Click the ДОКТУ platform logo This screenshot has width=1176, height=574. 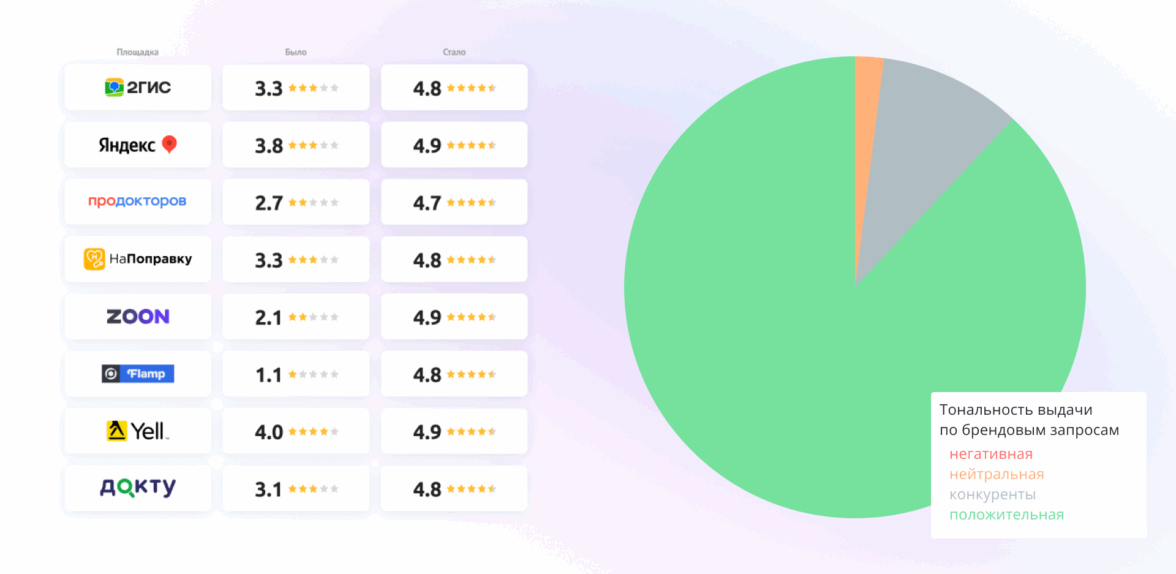(138, 488)
